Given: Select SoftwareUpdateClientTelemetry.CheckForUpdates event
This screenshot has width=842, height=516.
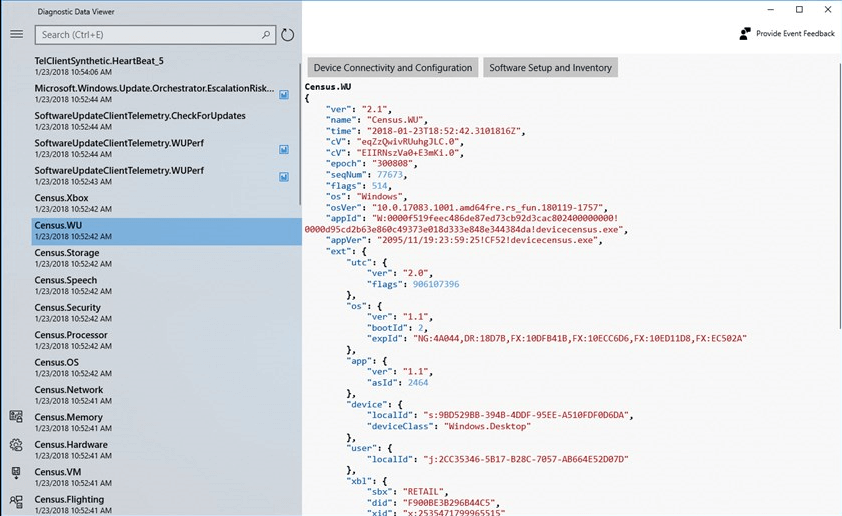Looking at the screenshot, I should coord(166,121).
